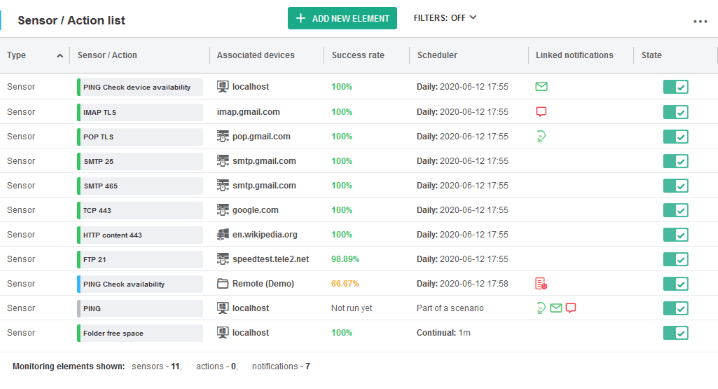Click the server icon next to speedtest.tele2.net

pyautogui.click(x=223, y=259)
